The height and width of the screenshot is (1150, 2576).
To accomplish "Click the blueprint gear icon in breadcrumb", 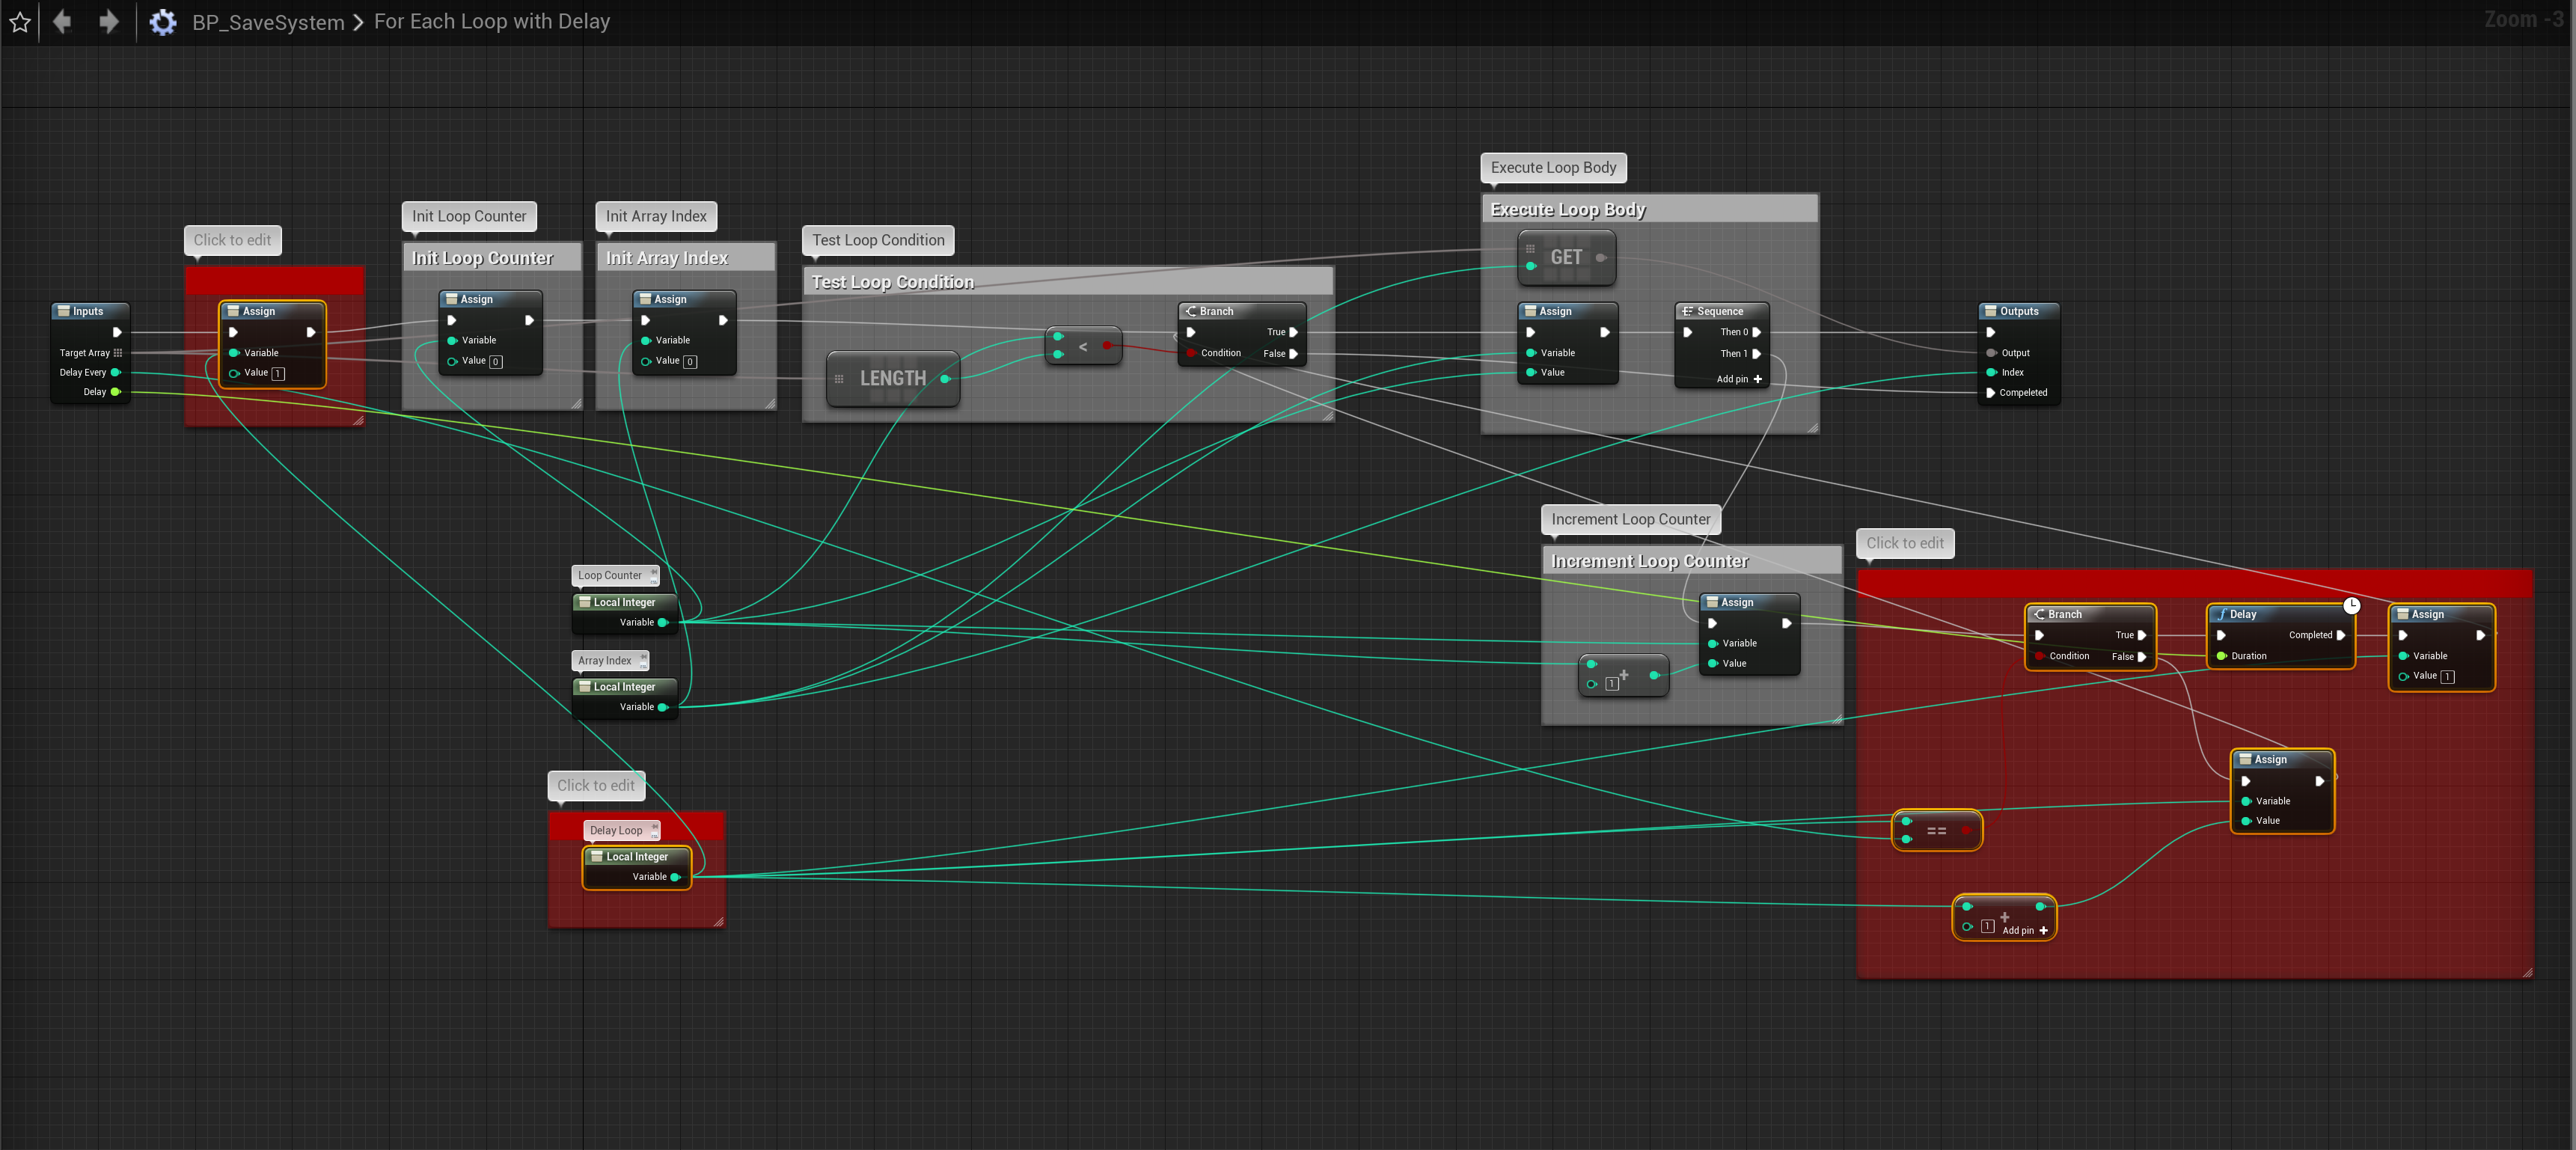I will click(162, 22).
